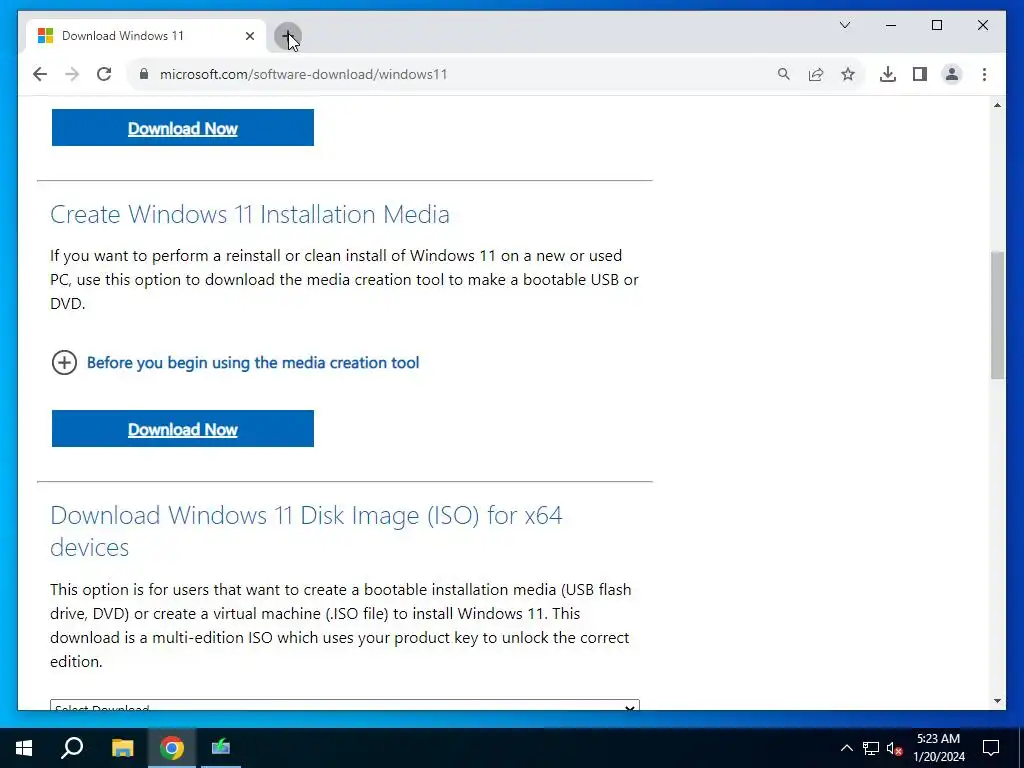View site information via the lock icon
1024x768 pixels.
[144, 74]
